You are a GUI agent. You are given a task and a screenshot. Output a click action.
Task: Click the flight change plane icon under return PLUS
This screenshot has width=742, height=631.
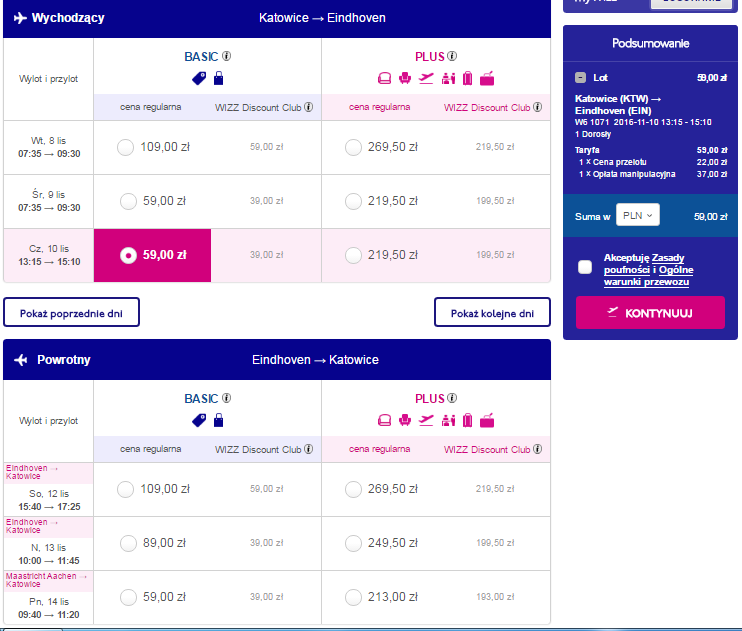(x=426, y=420)
